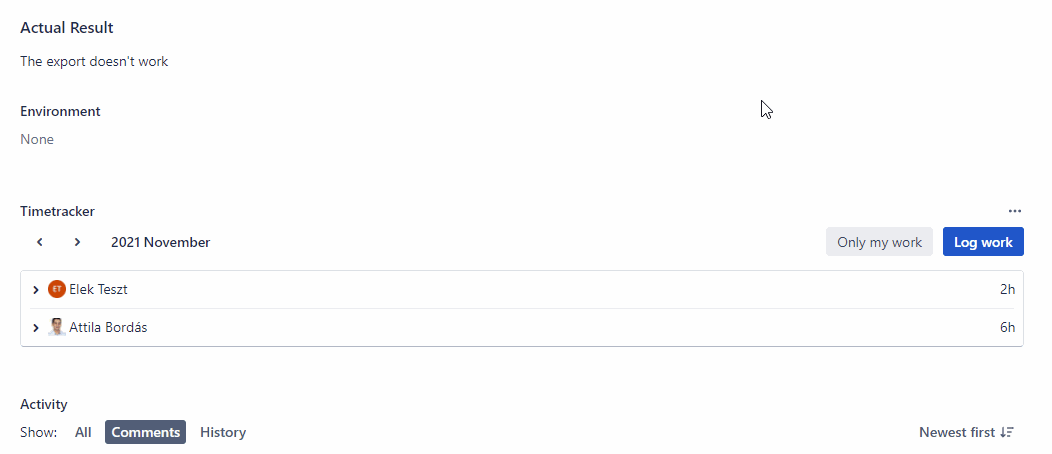1052x454 pixels.
Task: Click Elek Teszt's orange ET avatar
Action: pyautogui.click(x=57, y=290)
